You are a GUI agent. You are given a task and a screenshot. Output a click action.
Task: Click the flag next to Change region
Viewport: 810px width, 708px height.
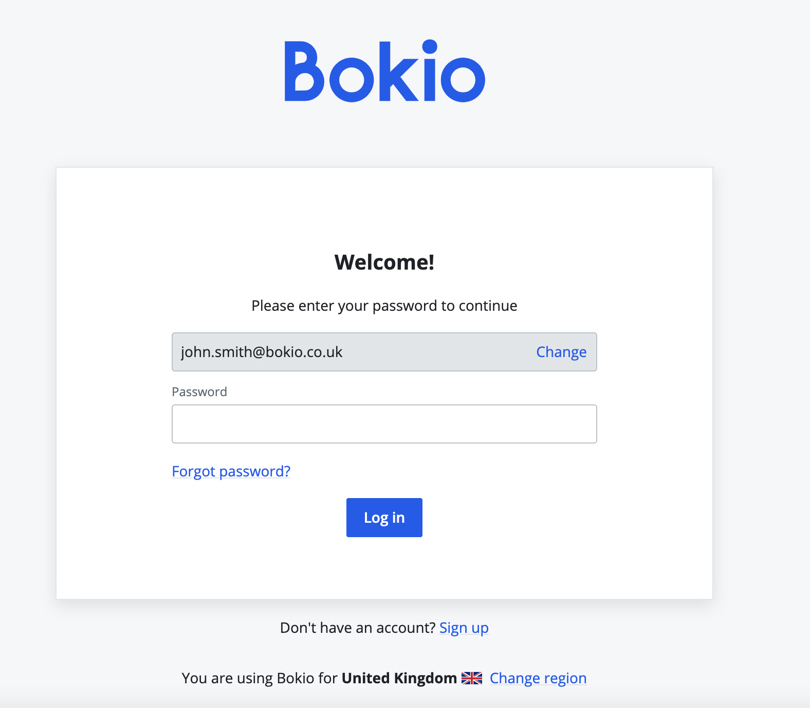tap(471, 677)
